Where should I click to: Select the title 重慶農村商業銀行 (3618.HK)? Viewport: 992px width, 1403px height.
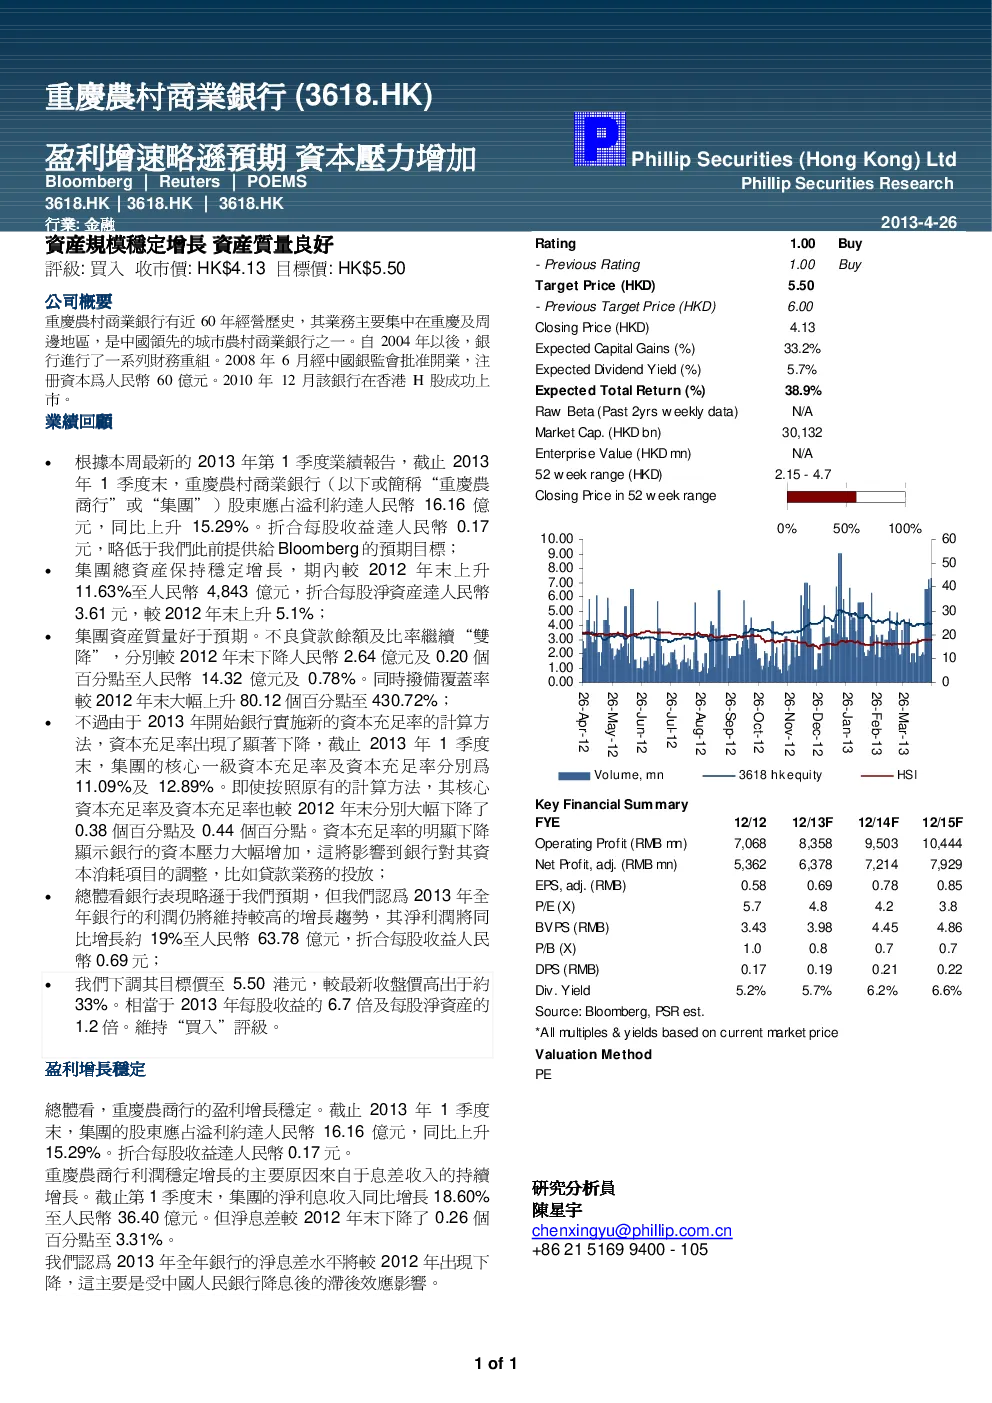tap(239, 96)
